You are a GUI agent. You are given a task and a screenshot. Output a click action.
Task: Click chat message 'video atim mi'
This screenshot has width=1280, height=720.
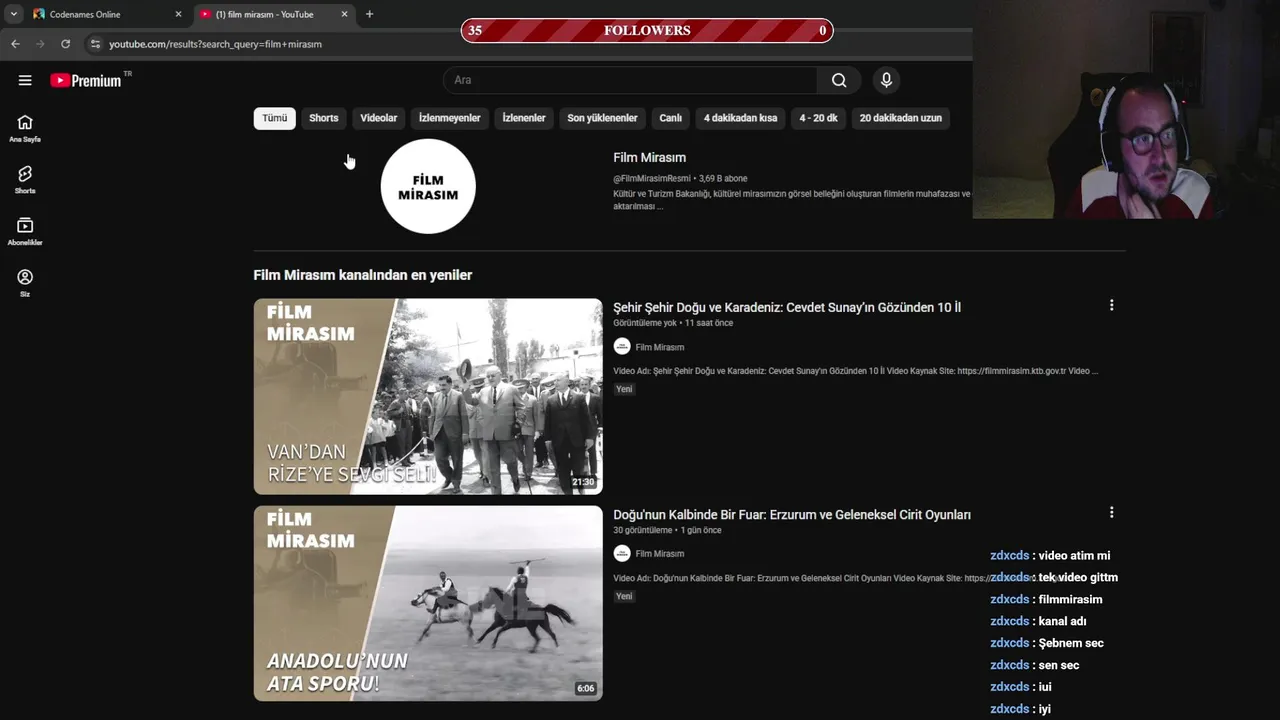point(1074,555)
